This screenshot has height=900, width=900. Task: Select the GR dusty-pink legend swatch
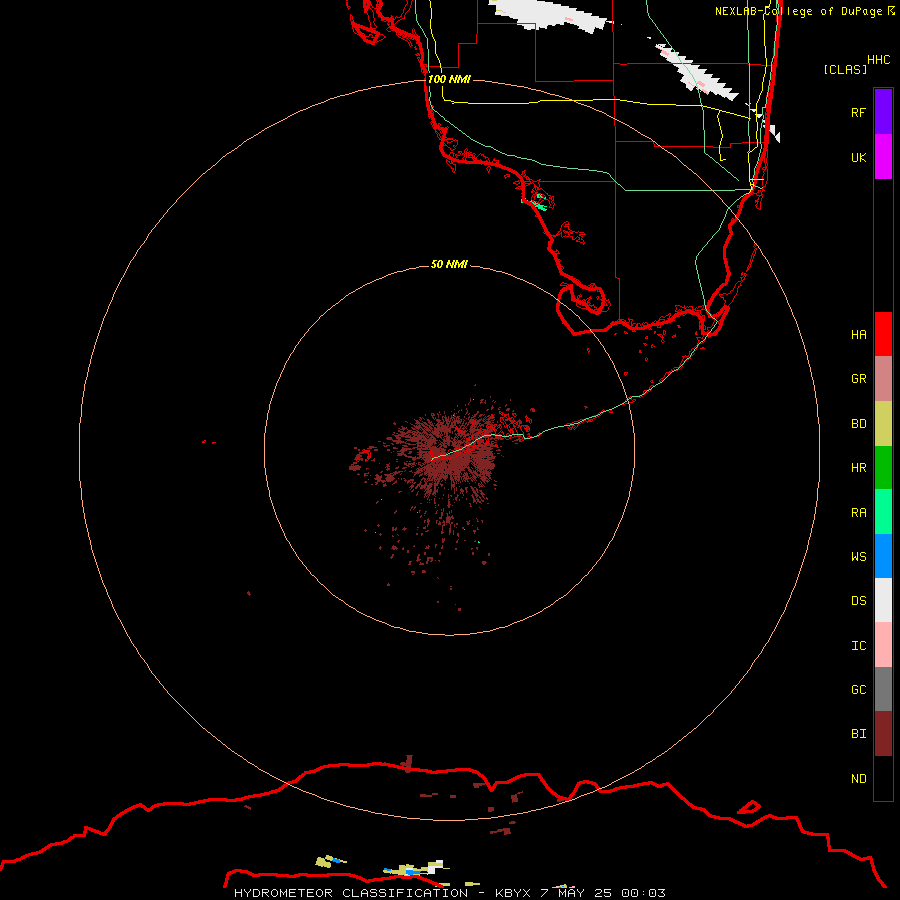tap(883, 379)
